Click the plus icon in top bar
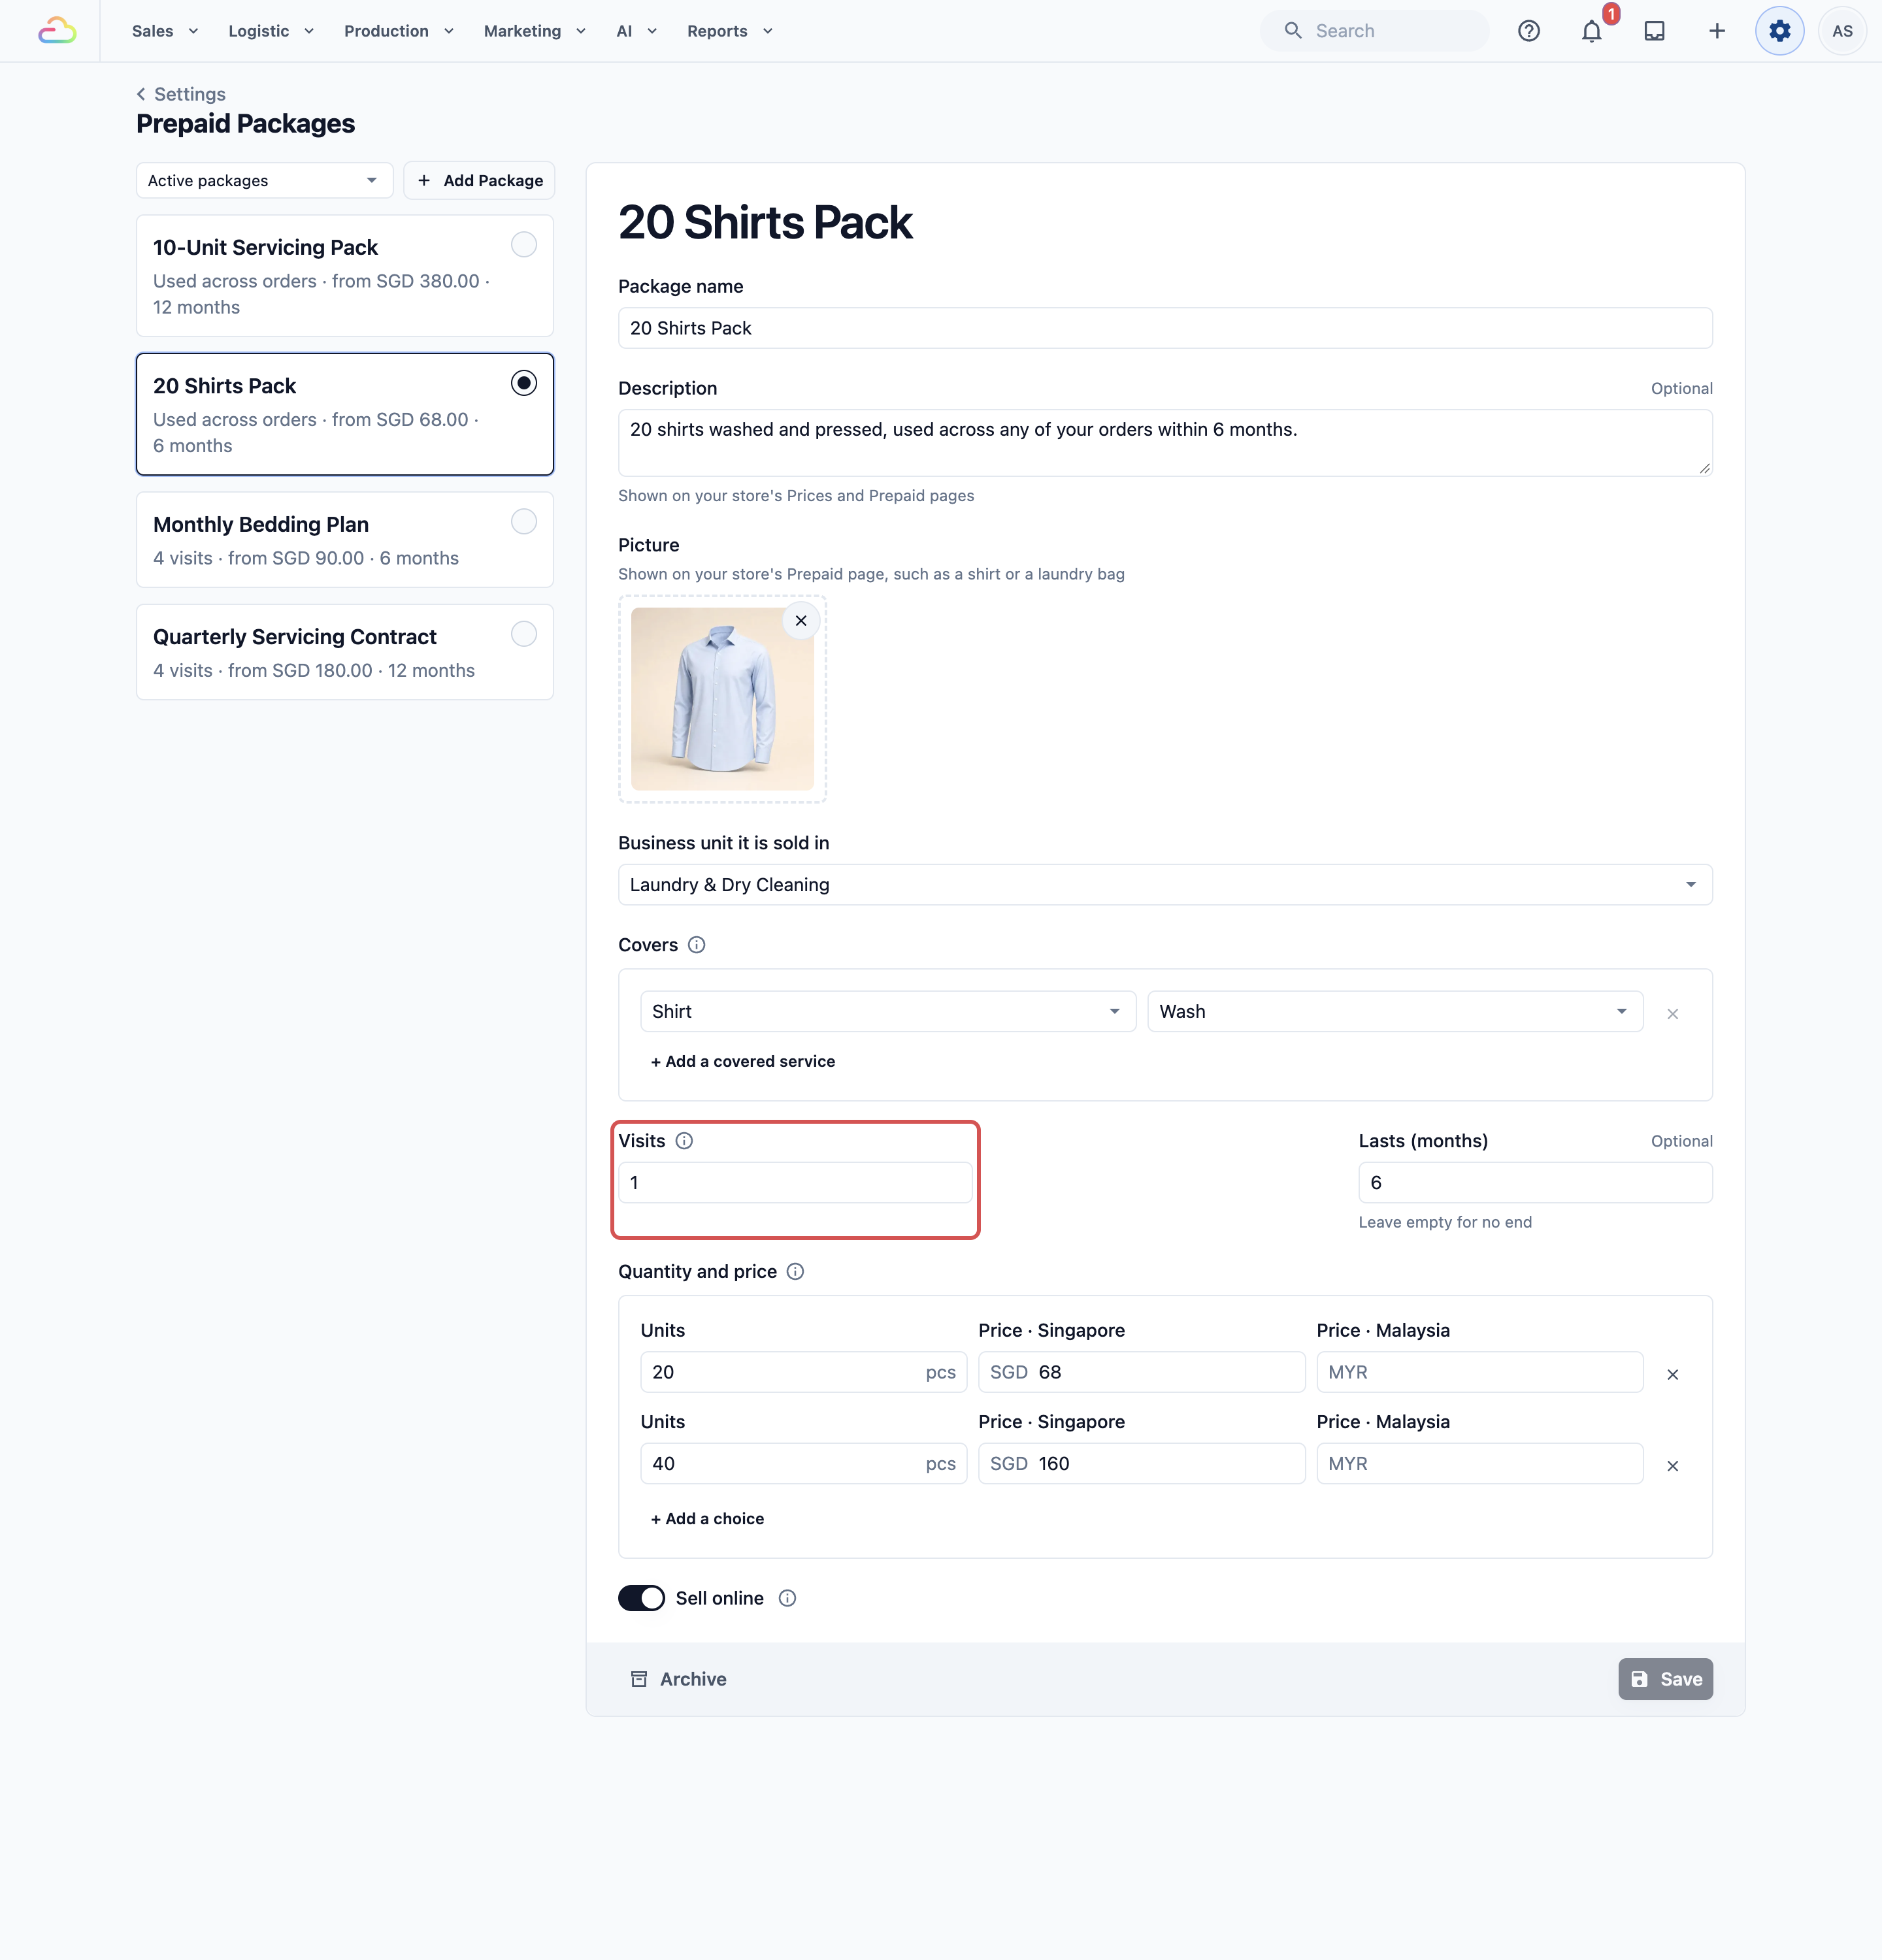Screen dimensions: 1882x1960 1717,31
